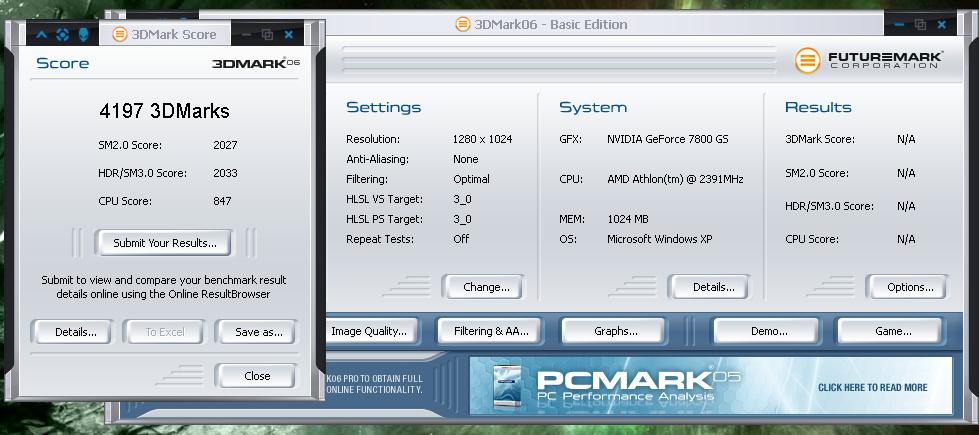Click the alien head icon in Score title bar
Screen dimensions: 979x435
[83, 35]
